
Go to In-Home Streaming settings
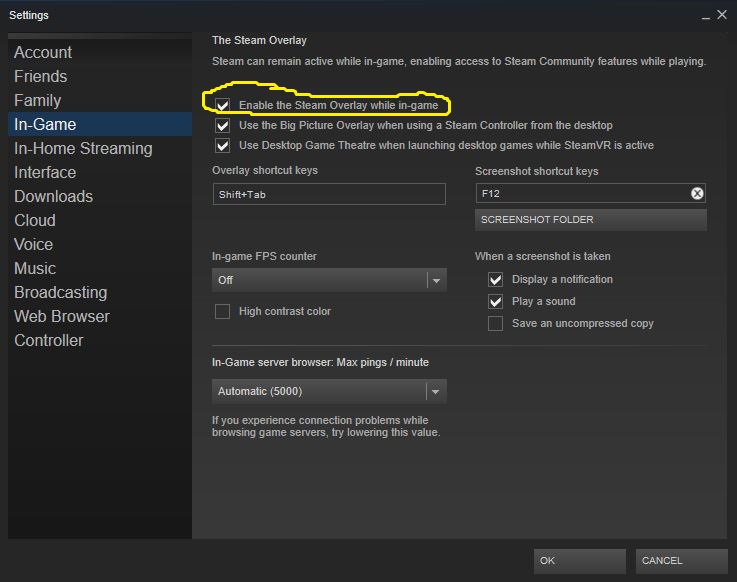83,148
